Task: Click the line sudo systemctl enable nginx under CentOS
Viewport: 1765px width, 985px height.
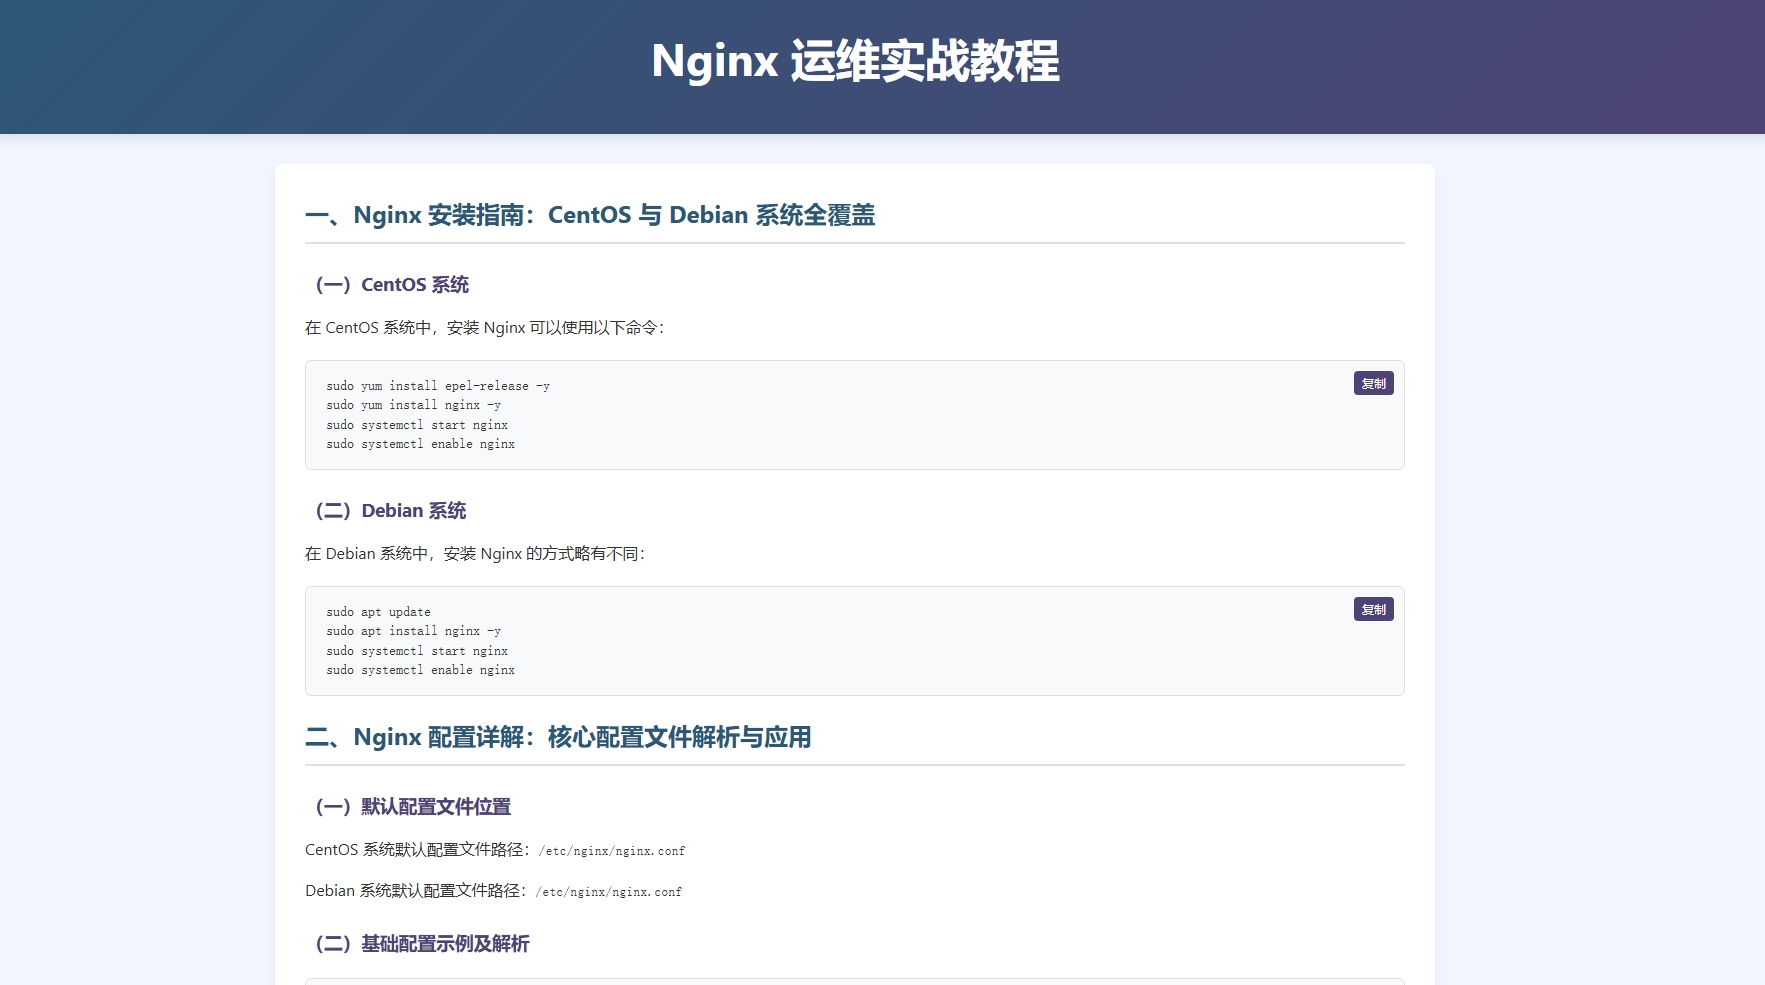Action: click(x=420, y=444)
